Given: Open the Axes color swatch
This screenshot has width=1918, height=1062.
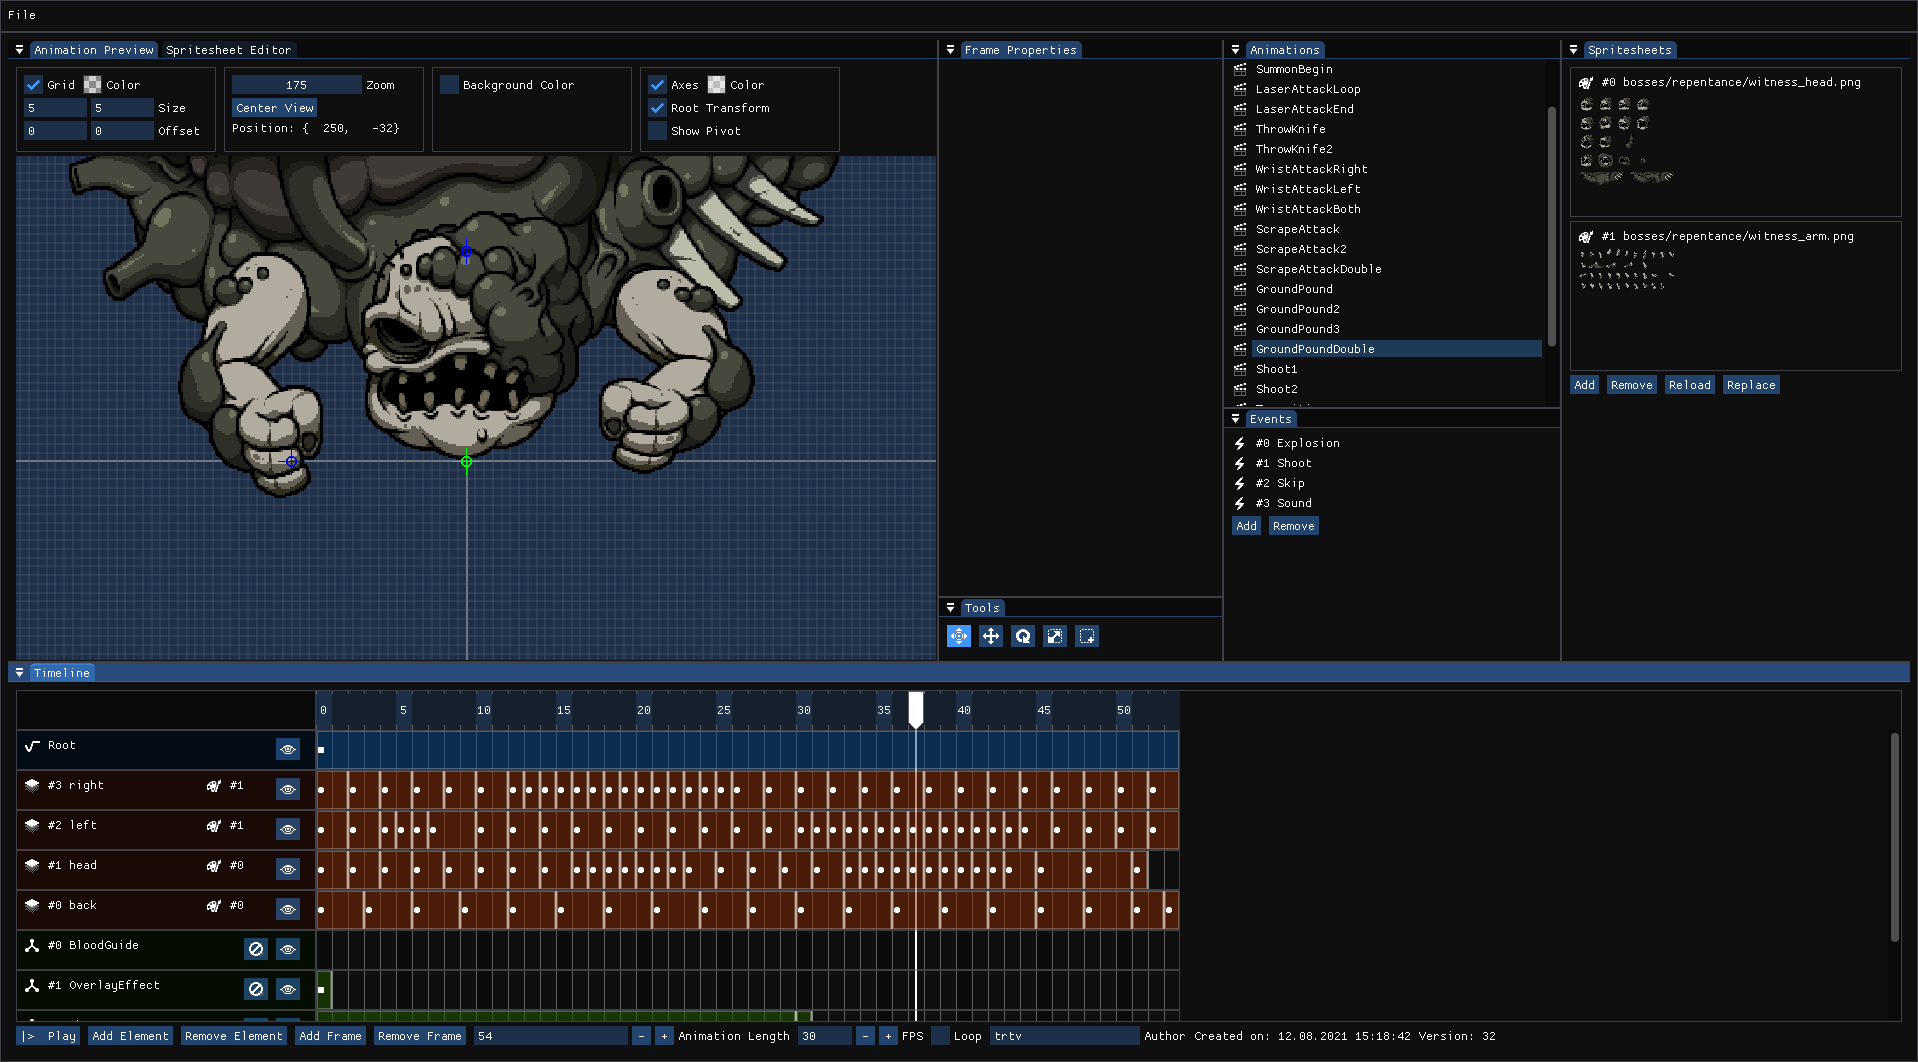Looking at the screenshot, I should 716,85.
